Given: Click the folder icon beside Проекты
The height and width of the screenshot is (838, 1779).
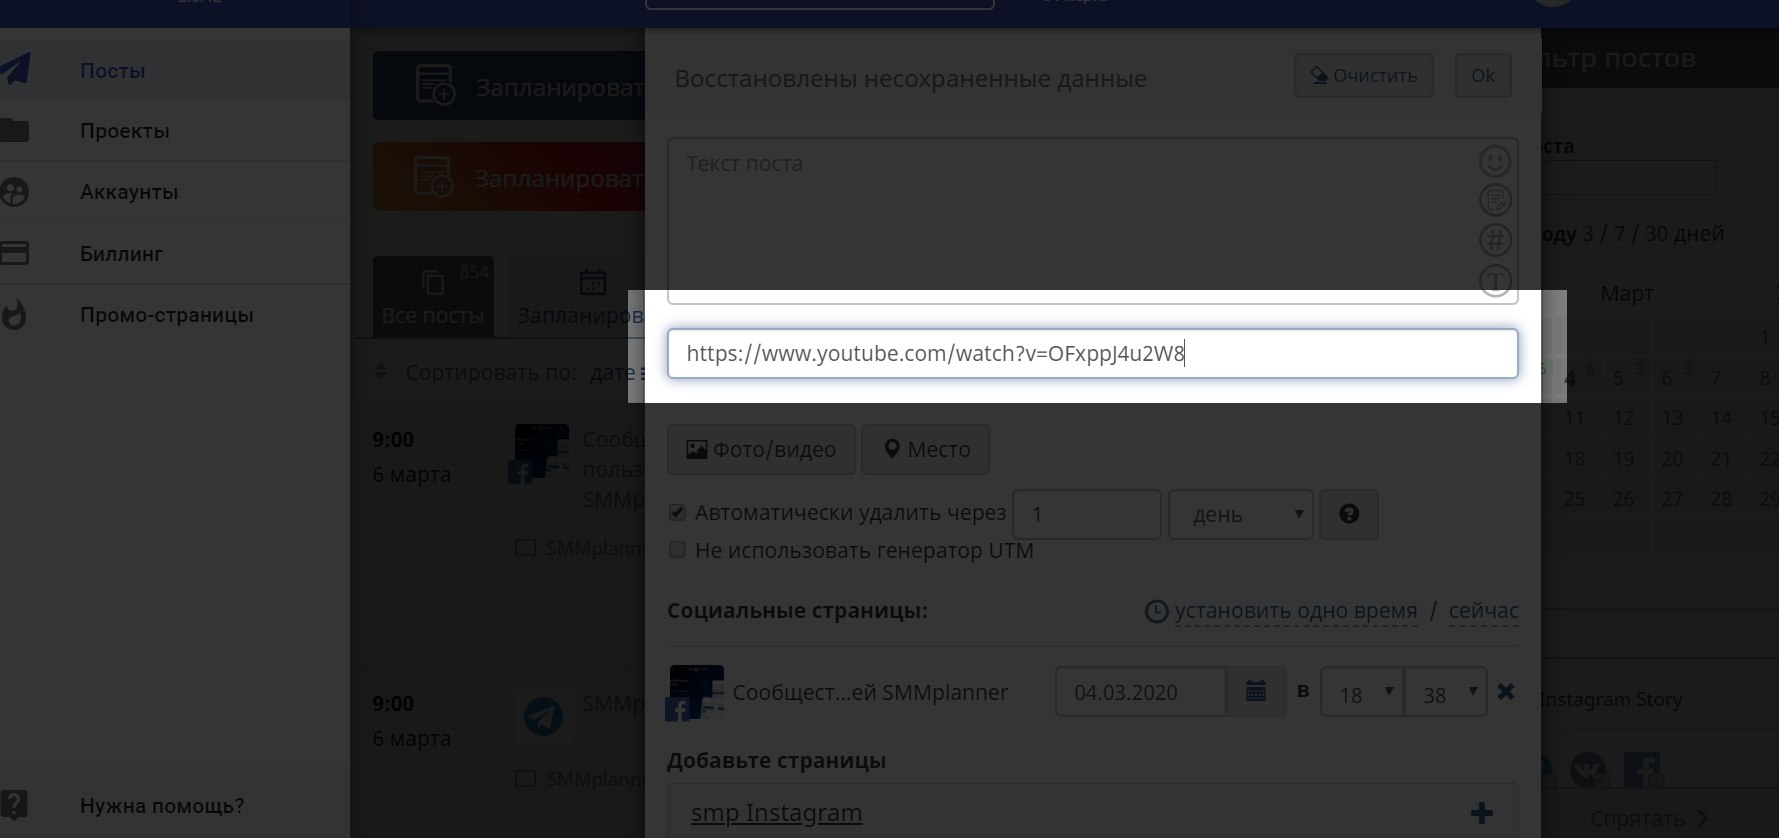Looking at the screenshot, I should pyautogui.click(x=15, y=130).
